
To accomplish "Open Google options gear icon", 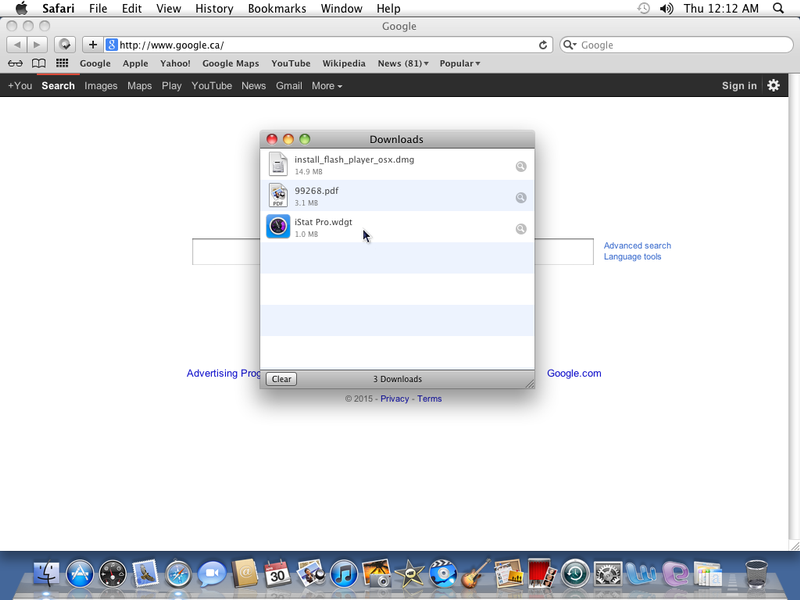I will 773,85.
